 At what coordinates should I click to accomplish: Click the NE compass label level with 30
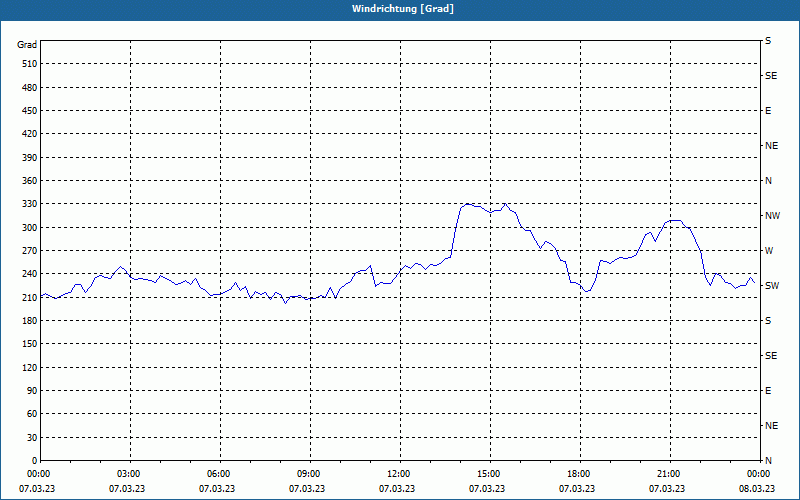coord(771,426)
